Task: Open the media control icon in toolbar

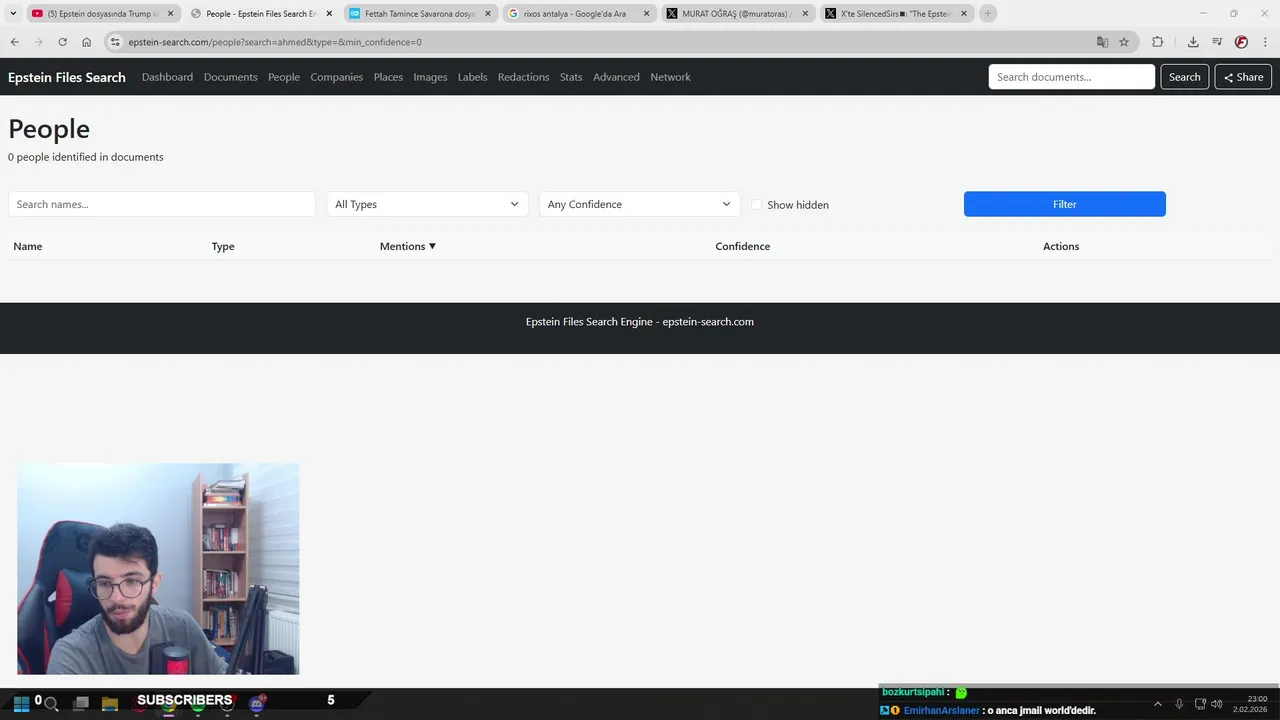Action: (x=1217, y=42)
